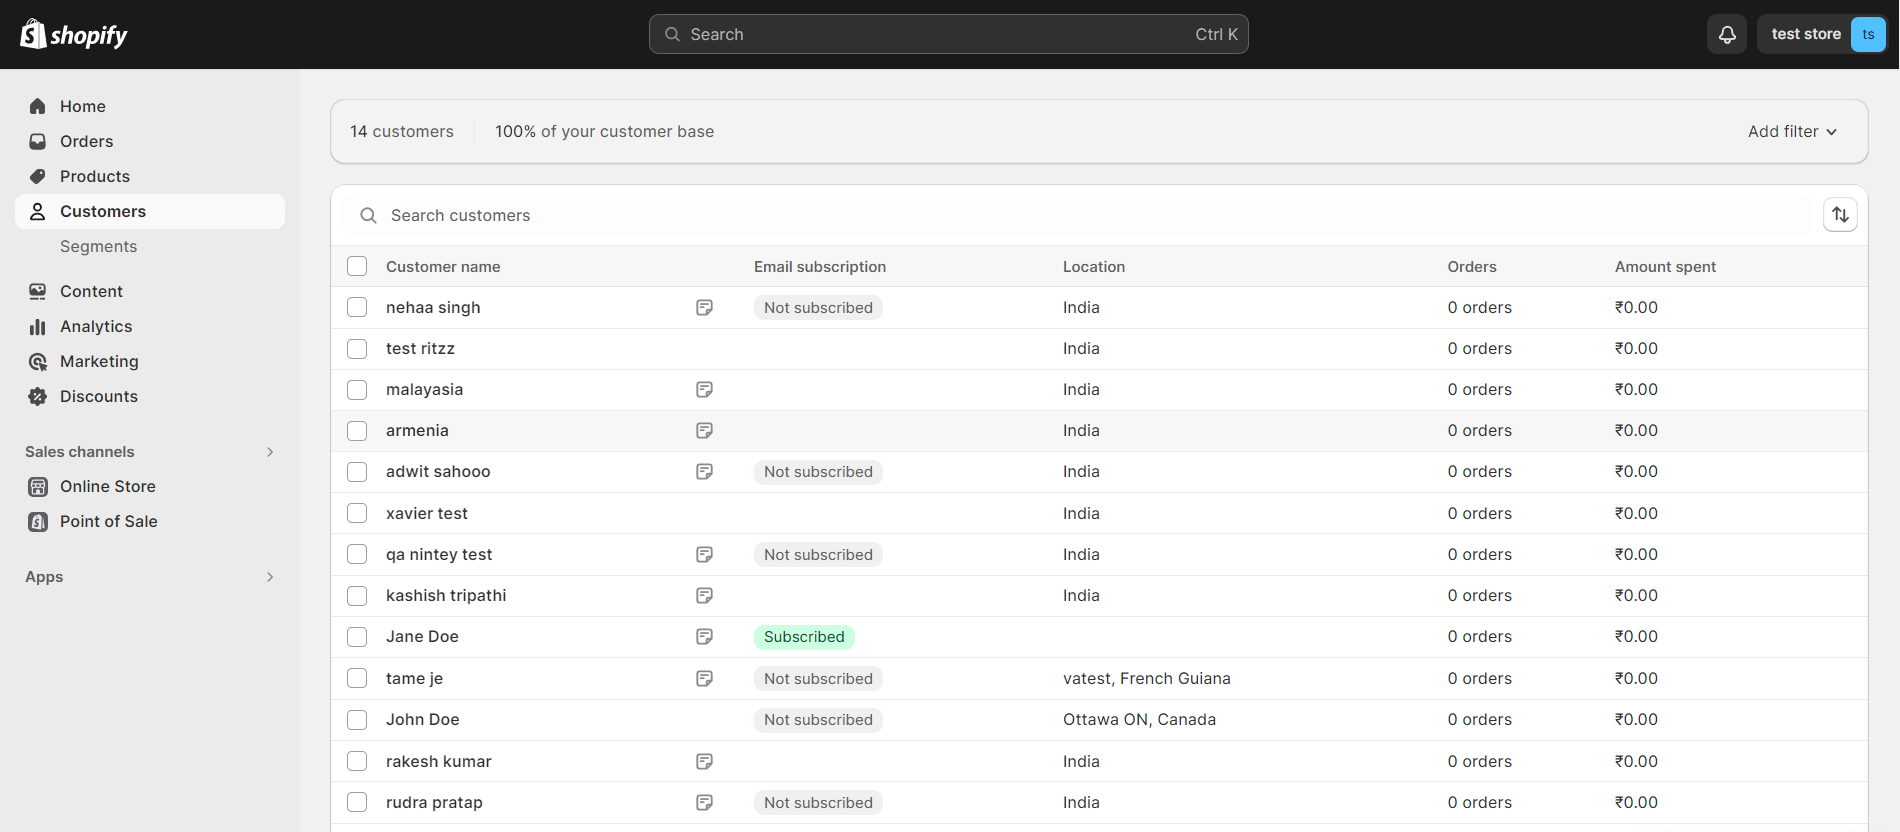Open Segments under Customers

[98, 246]
